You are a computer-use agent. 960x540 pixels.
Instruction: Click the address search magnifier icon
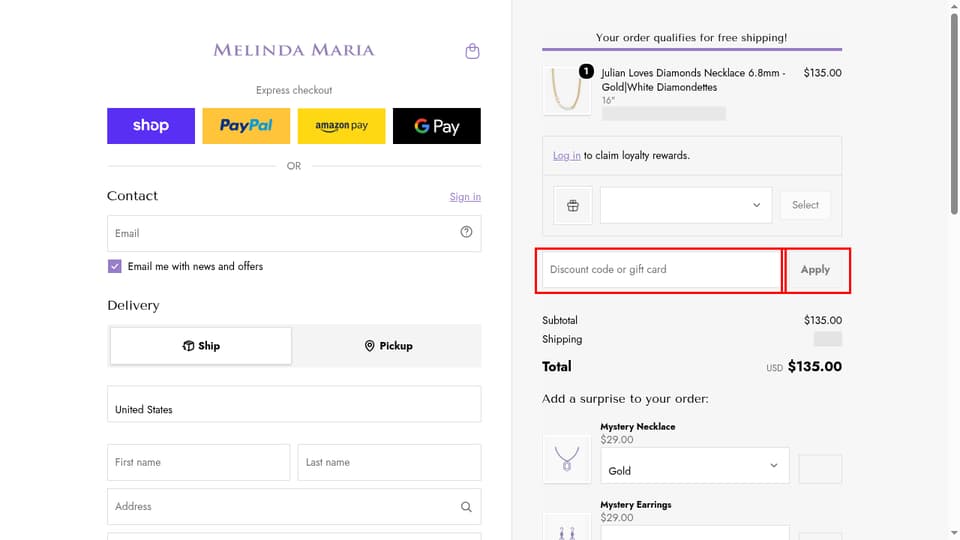tap(467, 507)
